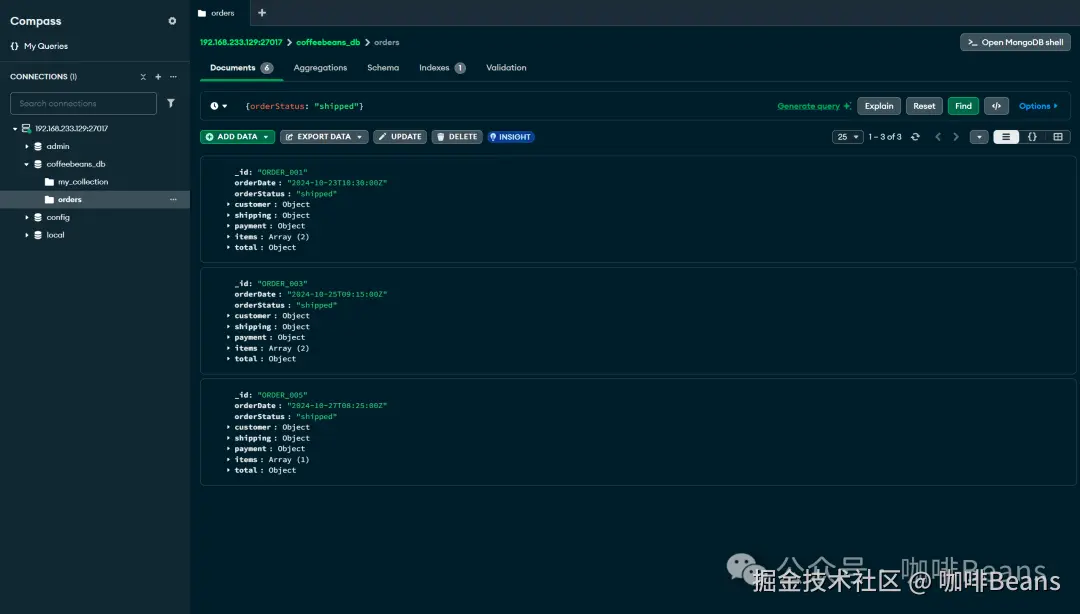Image resolution: width=1080 pixels, height=614 pixels.
Task: Open connections more options menu
Action: point(173,76)
